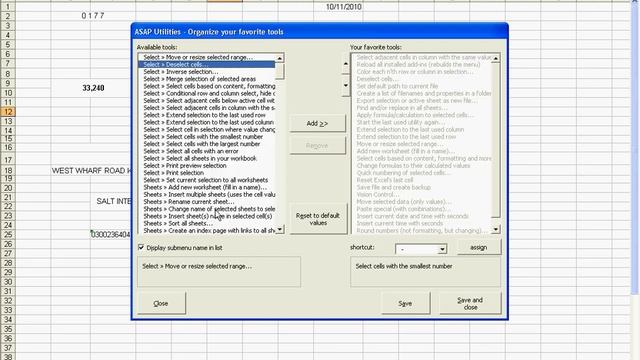Click the Save button
The width and height of the screenshot is (640, 360).
(405, 303)
